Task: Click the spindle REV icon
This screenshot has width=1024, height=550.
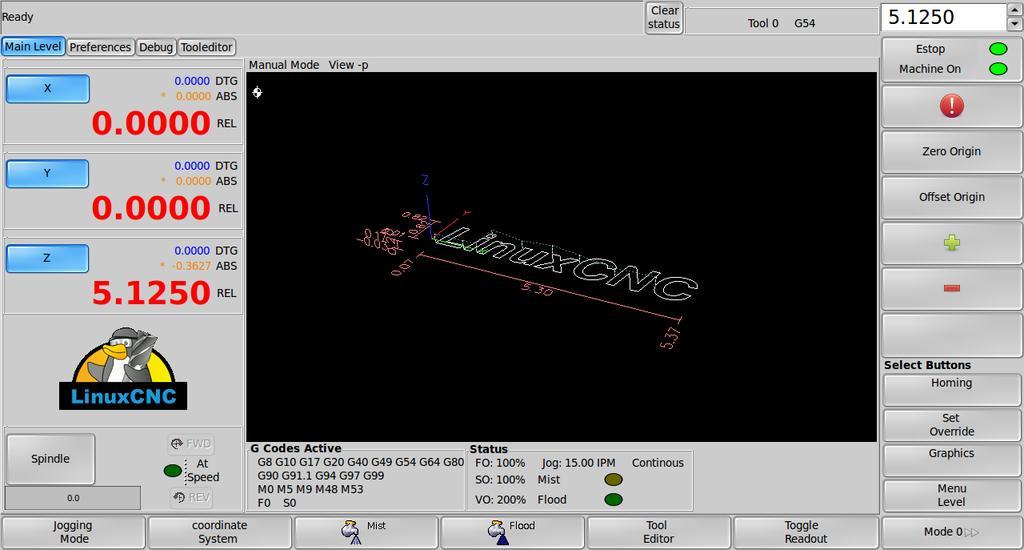Action: [191, 497]
